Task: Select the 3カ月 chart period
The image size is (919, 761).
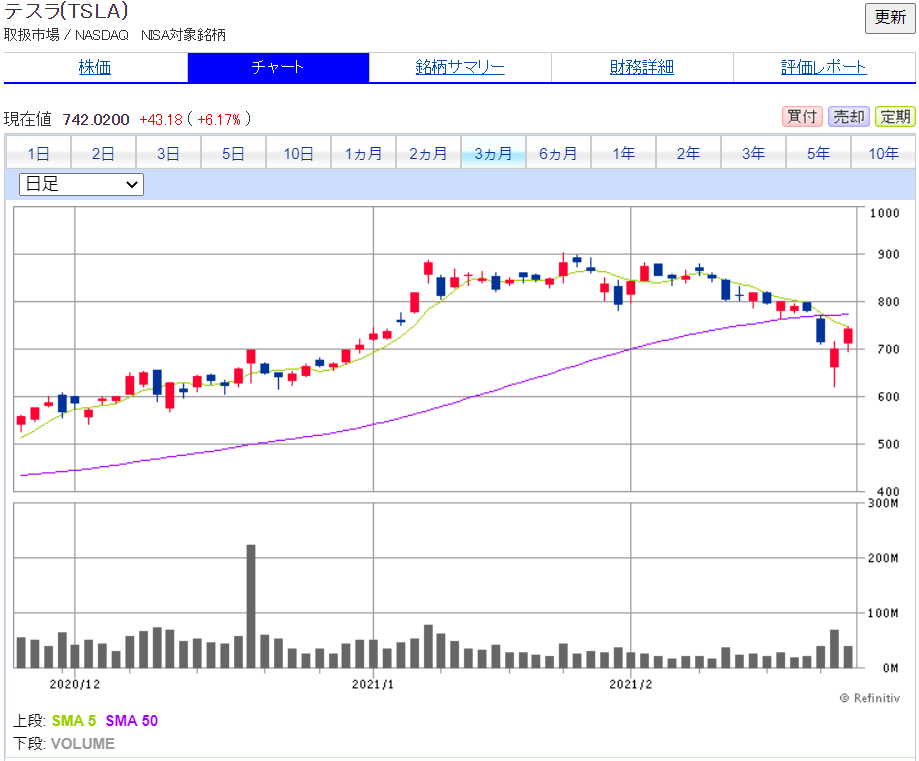Action: [x=493, y=154]
